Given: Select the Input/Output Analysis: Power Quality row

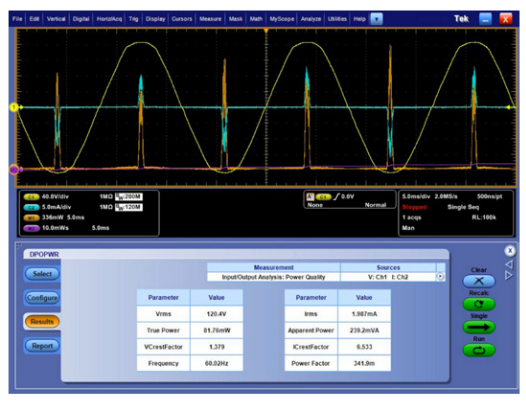Looking at the screenshot, I should point(273,277).
